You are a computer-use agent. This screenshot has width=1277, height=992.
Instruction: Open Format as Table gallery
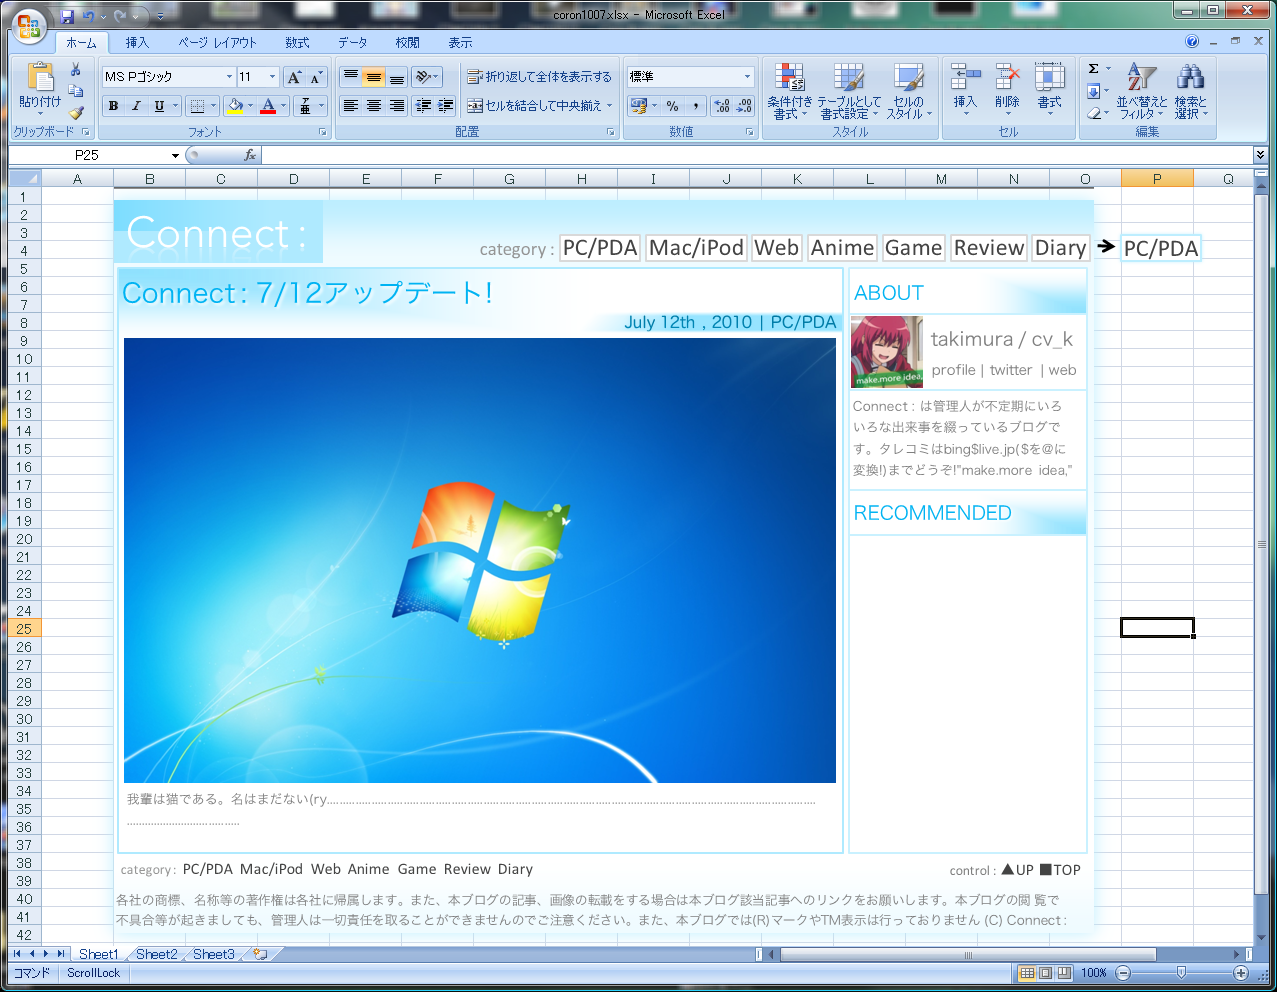pos(849,91)
